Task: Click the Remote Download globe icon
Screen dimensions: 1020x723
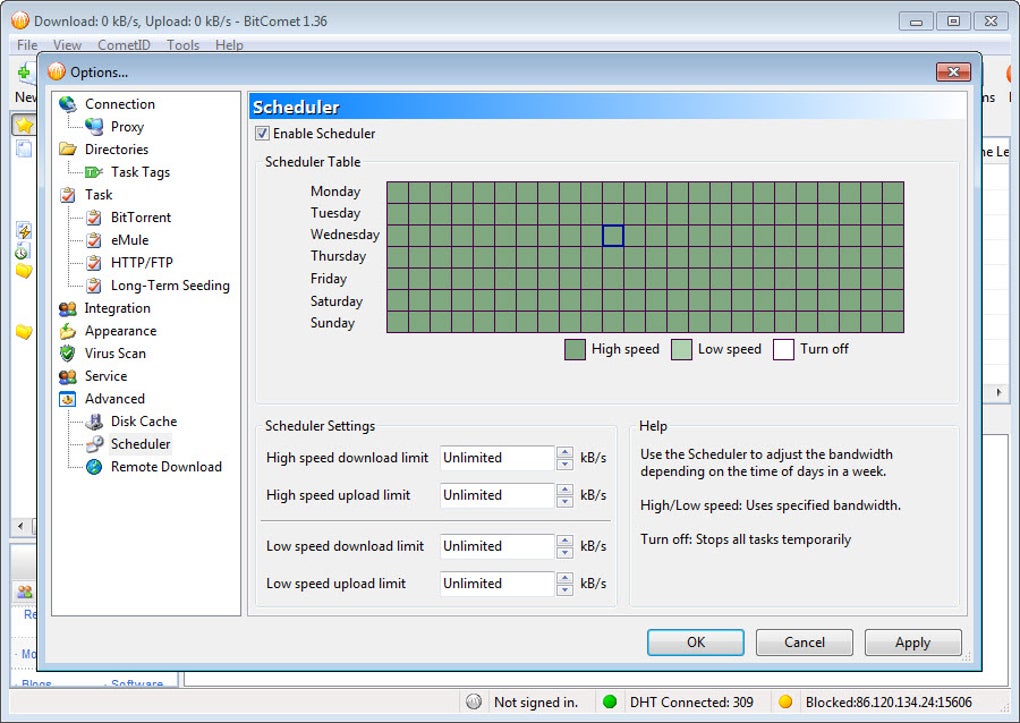Action: pos(94,467)
